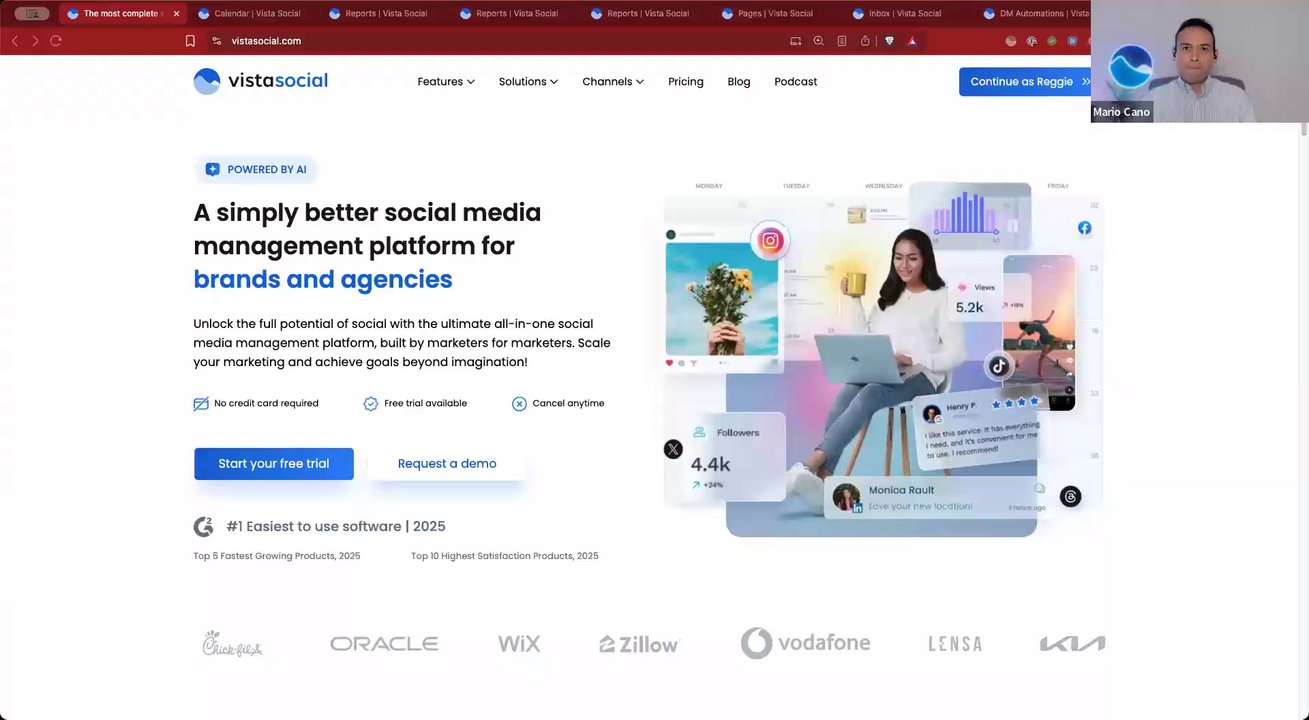Click the Vista Social logo
The width and height of the screenshot is (1309, 720).
[260, 81]
